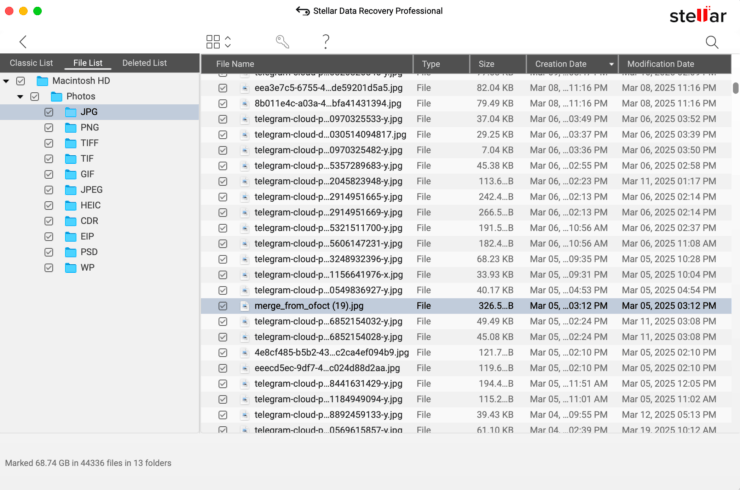This screenshot has width=740, height=490.
Task: Toggle the Macintosh HD checkbox
Action: (x=21, y=81)
